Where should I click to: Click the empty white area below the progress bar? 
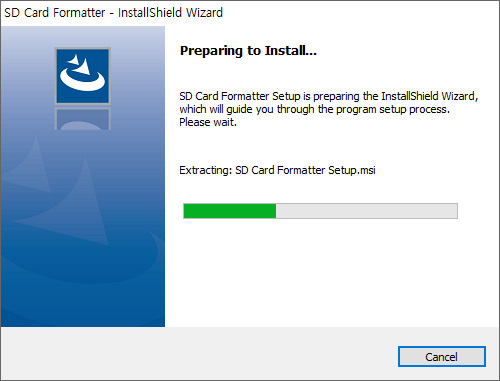pyautogui.click(x=332, y=273)
